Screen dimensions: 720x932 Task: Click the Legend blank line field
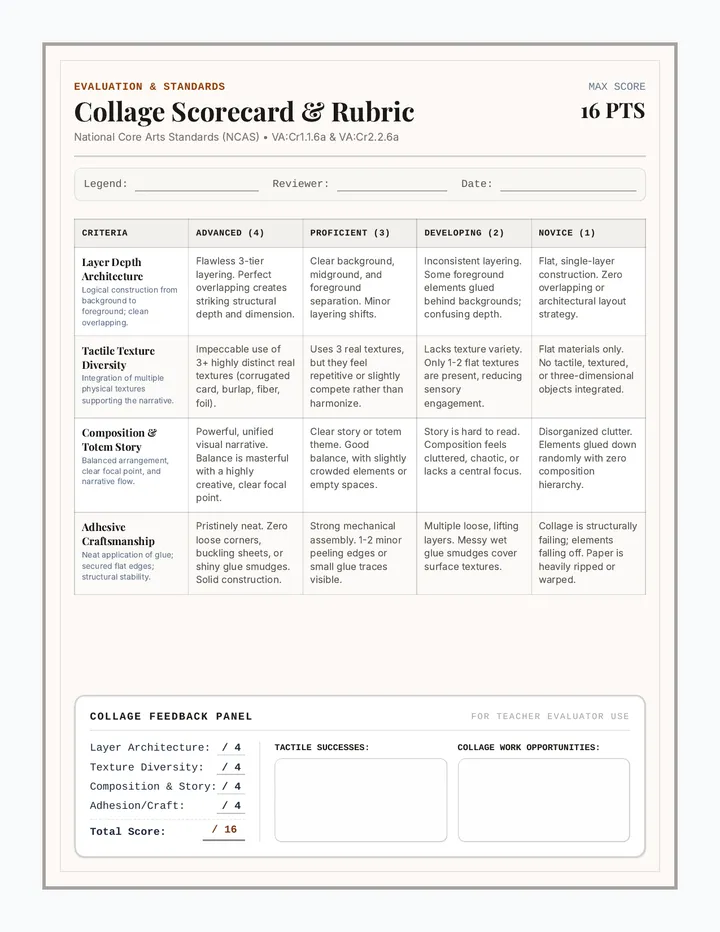tap(197, 185)
